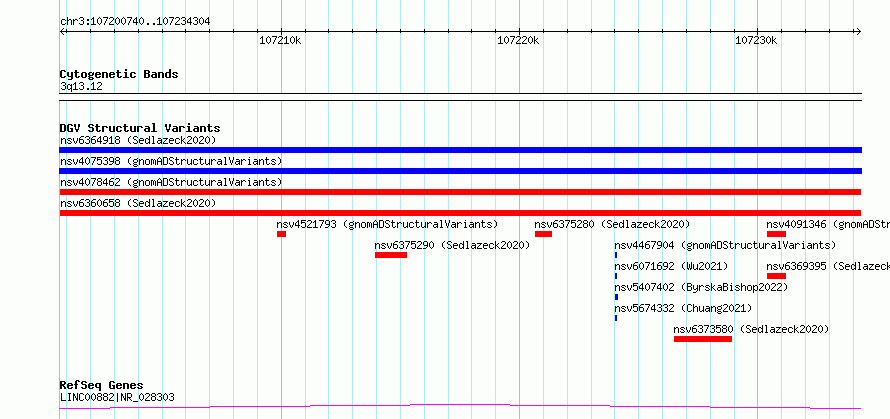
Task: Click the small red bar for nsv4521793
Action: 282,234
